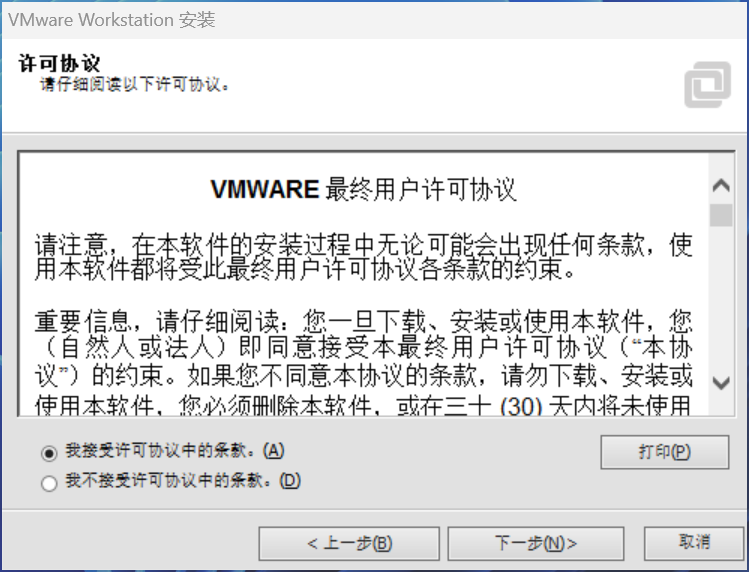Select the 我接受许可协议中的条款 radio button
749x572 pixels.
pyautogui.click(x=49, y=453)
